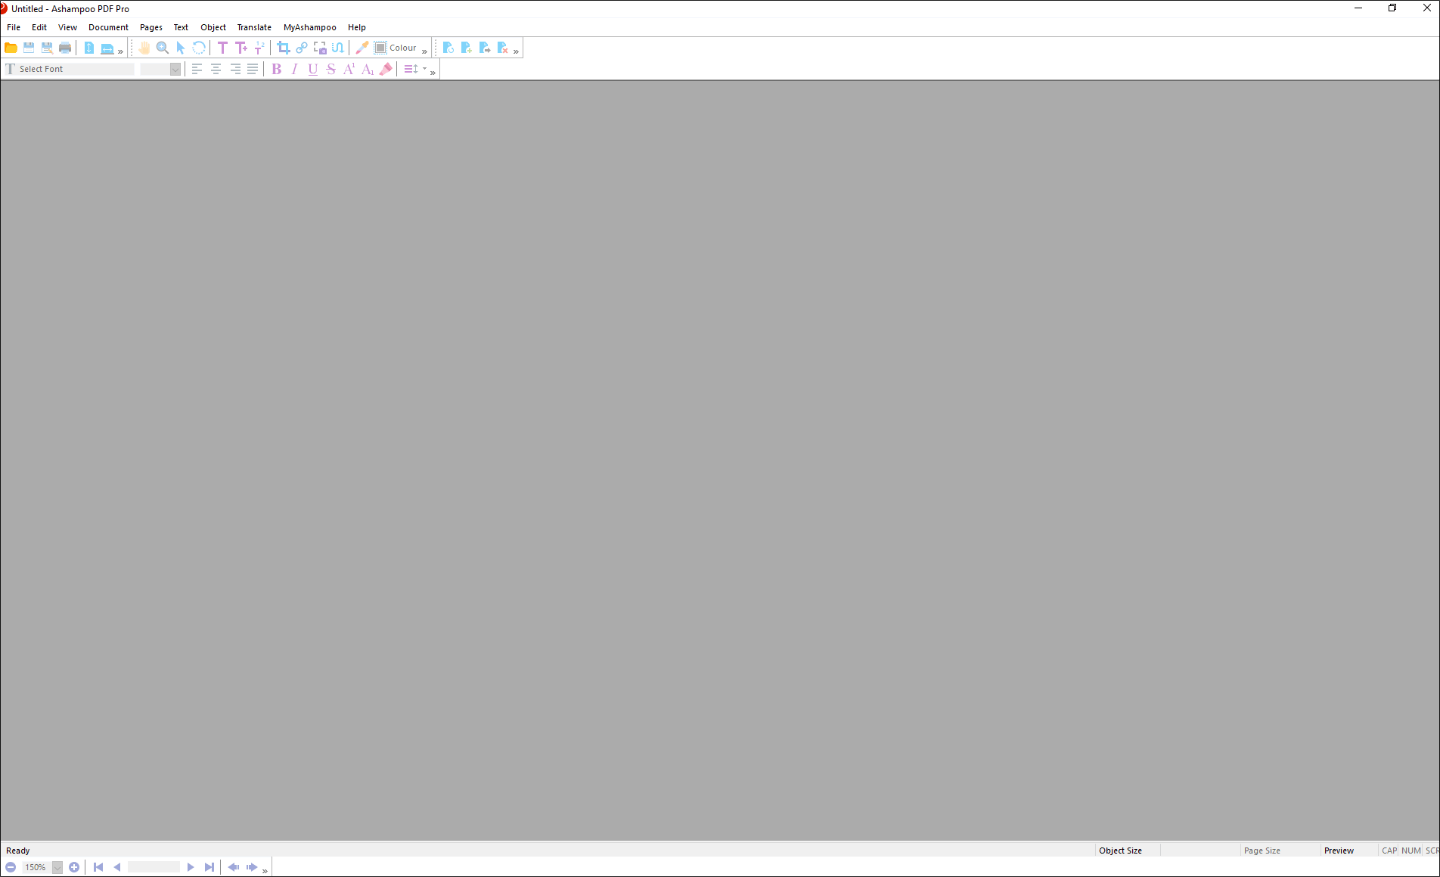Click the zoom out minus button
Image resolution: width=1440 pixels, height=877 pixels.
click(11, 867)
